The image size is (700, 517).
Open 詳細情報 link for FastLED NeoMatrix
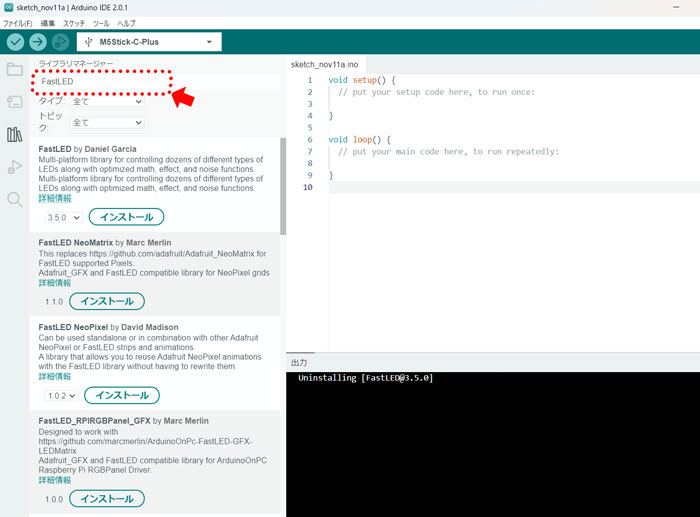(55, 283)
